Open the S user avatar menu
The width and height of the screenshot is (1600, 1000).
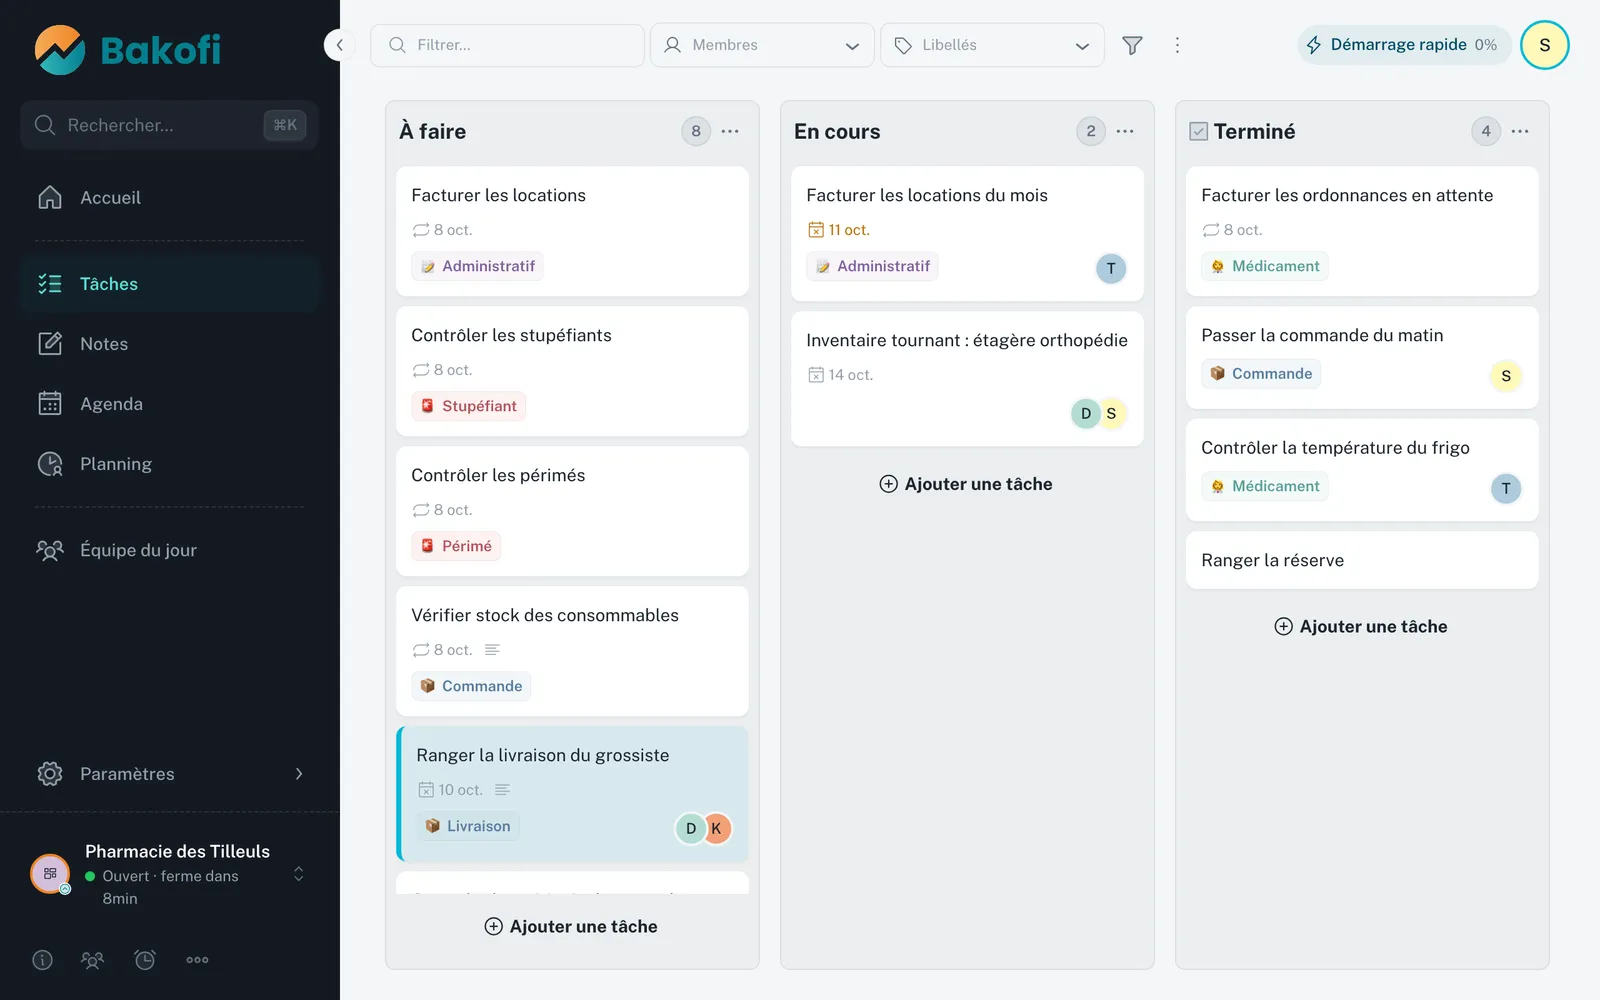(1544, 45)
